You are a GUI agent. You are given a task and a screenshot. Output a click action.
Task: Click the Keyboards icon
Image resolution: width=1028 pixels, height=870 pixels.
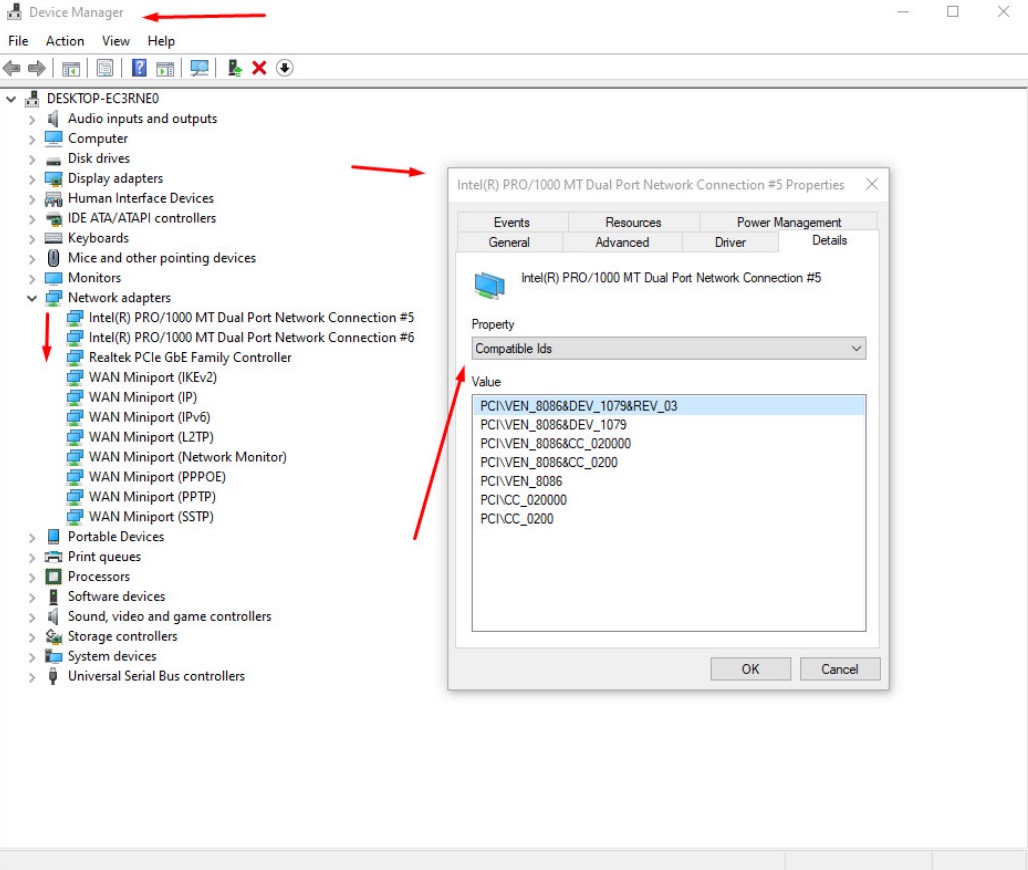pyautogui.click(x=53, y=238)
